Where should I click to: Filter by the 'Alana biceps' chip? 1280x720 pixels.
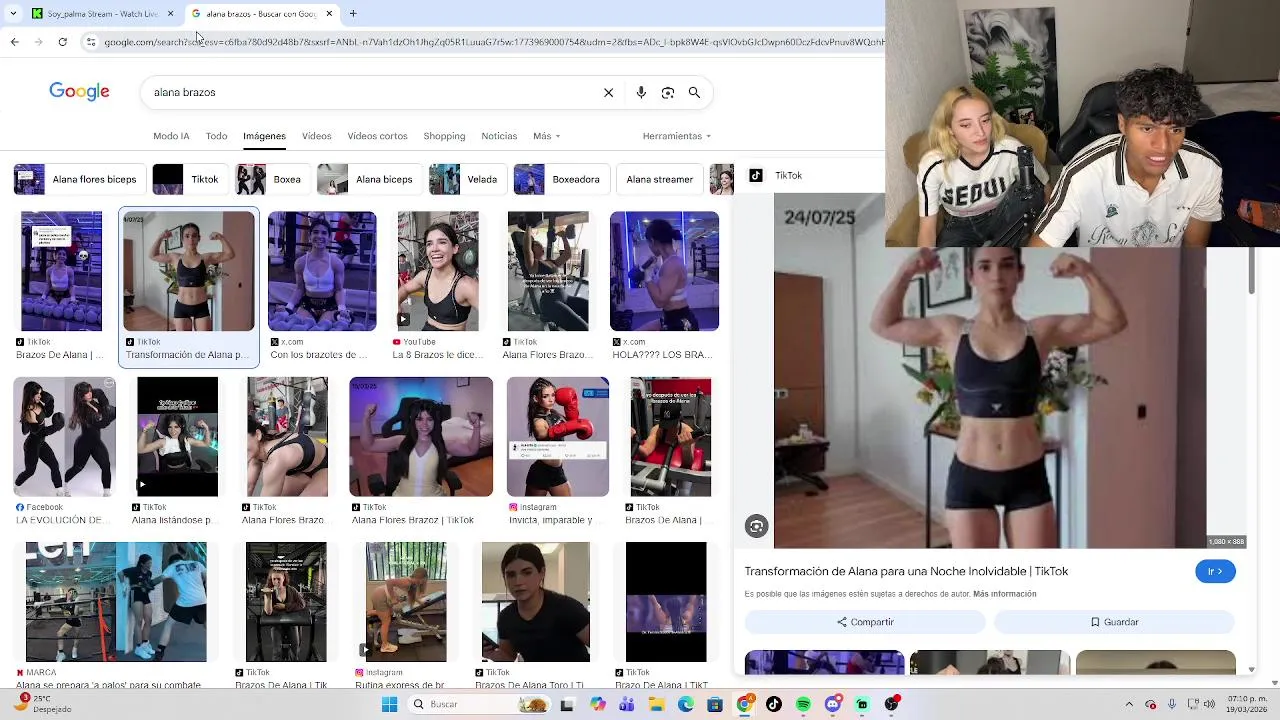point(368,180)
